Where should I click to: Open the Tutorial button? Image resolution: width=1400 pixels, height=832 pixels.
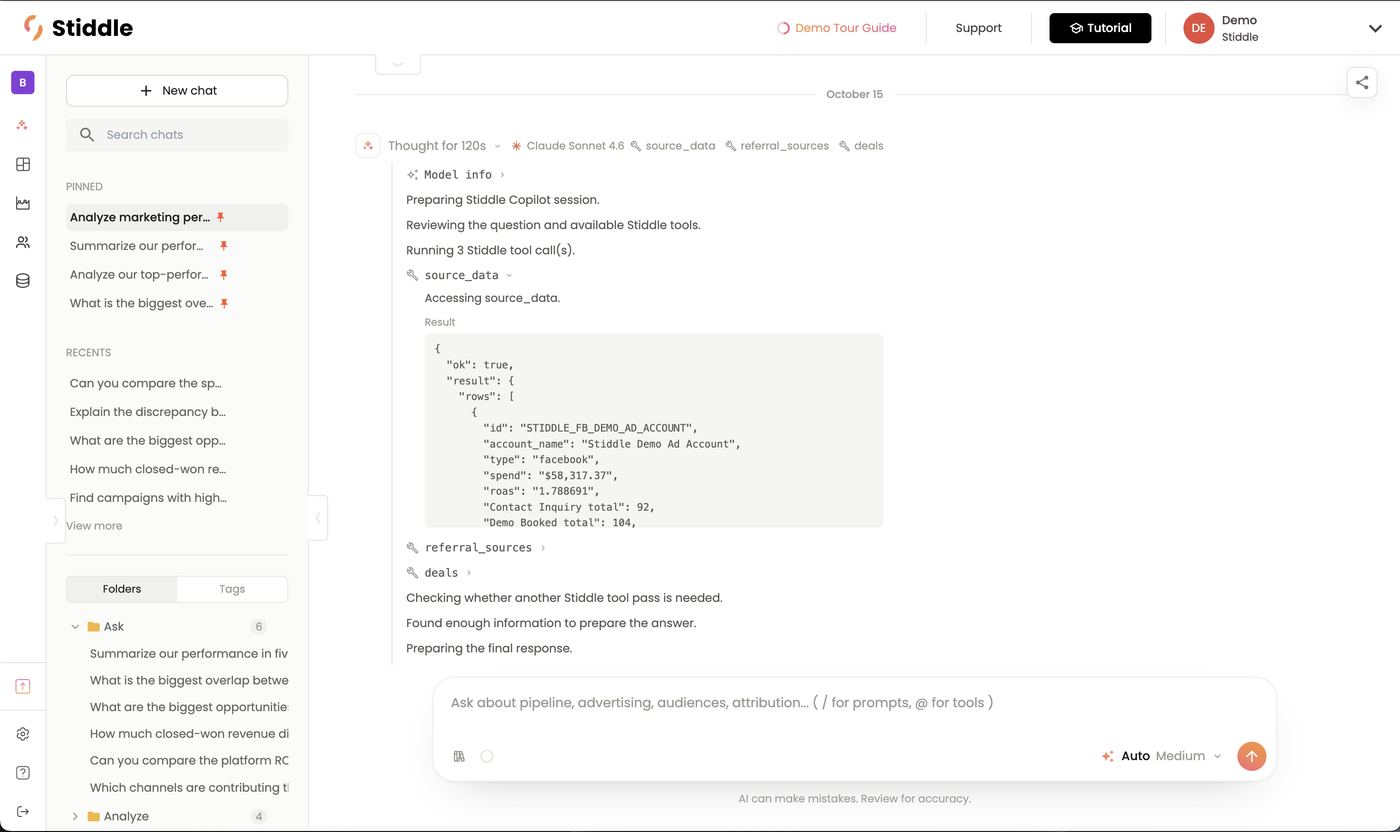click(1100, 28)
